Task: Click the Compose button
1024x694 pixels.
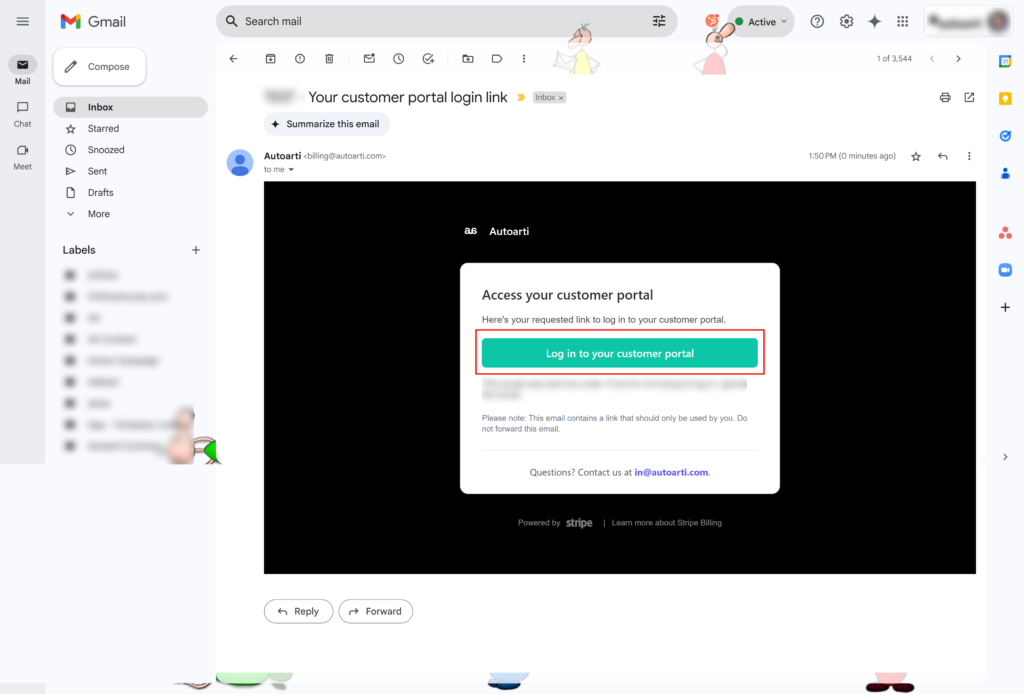Action: [x=99, y=67]
